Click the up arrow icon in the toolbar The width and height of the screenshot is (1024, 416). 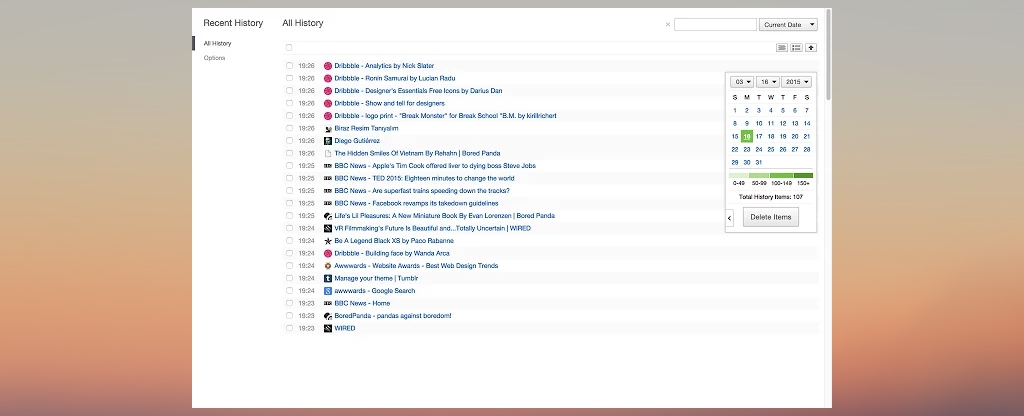tap(810, 48)
